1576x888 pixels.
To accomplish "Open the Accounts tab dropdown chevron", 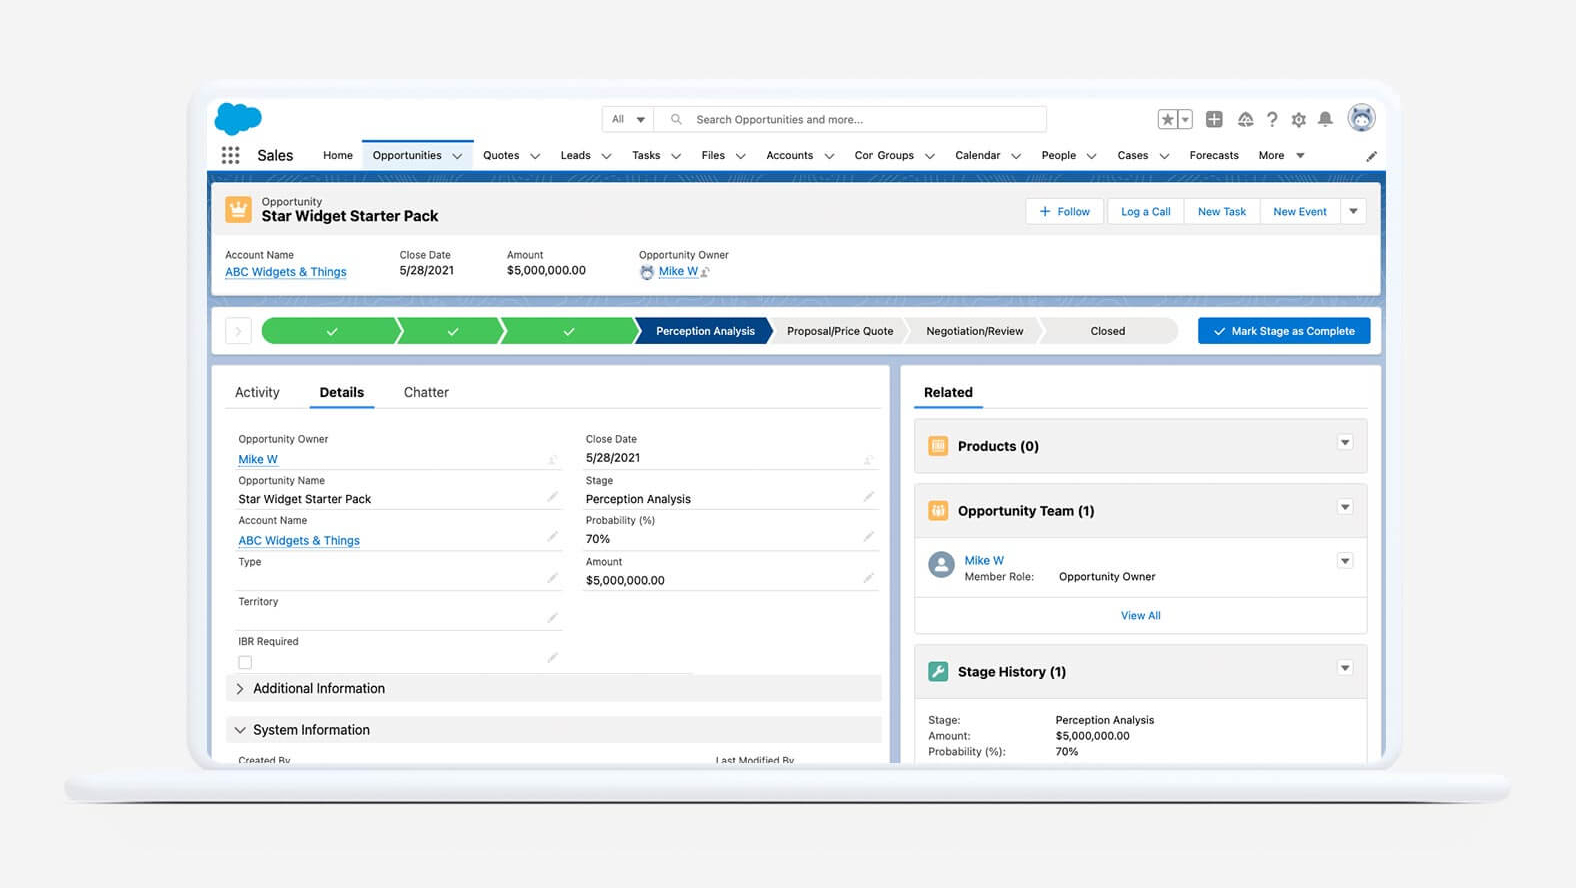I will coord(829,156).
